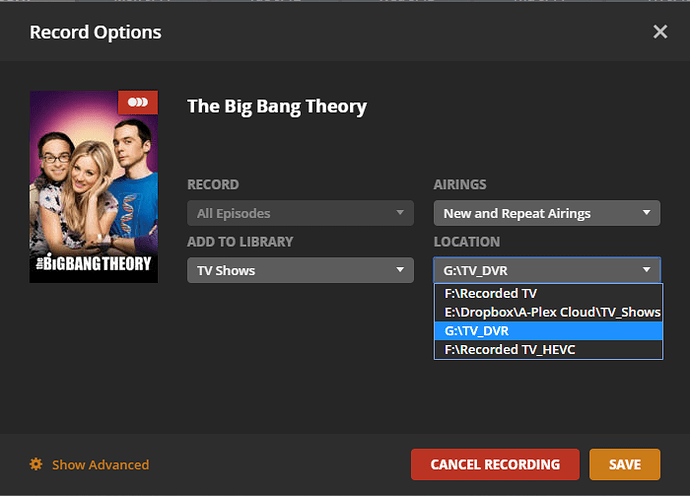The width and height of the screenshot is (690, 496).
Task: Save the recording options
Action: pyautogui.click(x=625, y=464)
